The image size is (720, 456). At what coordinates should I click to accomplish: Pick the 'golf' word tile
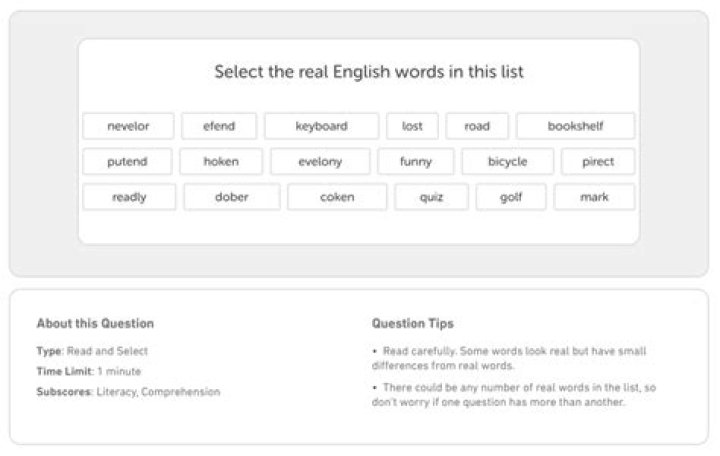point(510,197)
